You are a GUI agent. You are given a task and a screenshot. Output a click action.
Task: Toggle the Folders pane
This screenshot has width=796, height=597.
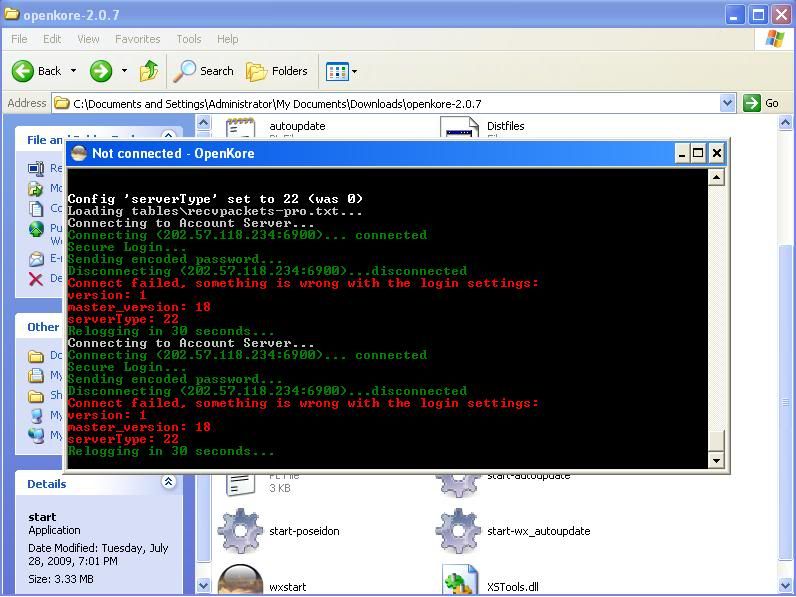pos(277,71)
